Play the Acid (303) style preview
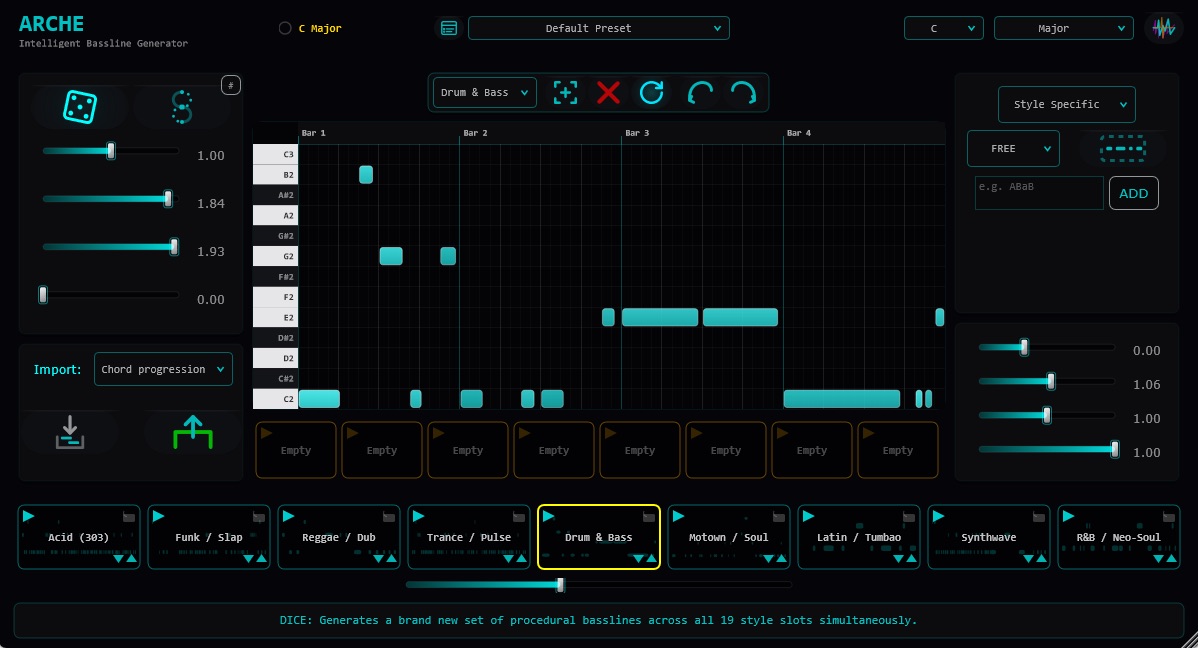The image size is (1198, 648). [28, 516]
